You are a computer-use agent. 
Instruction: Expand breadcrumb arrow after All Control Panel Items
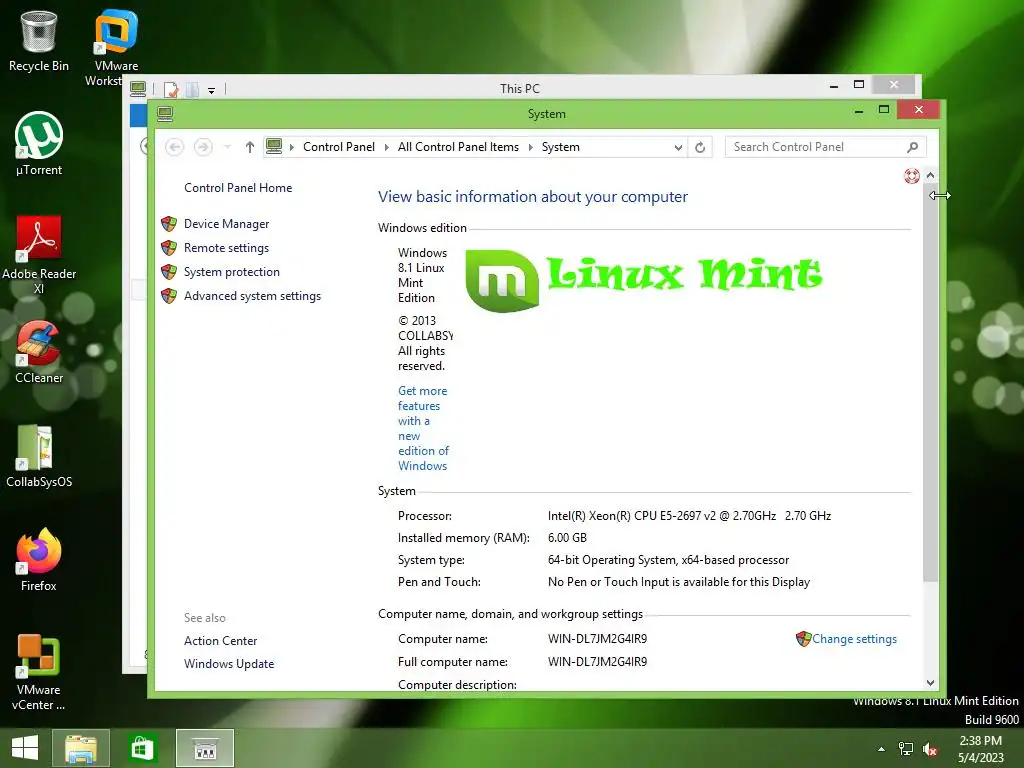tap(530, 147)
